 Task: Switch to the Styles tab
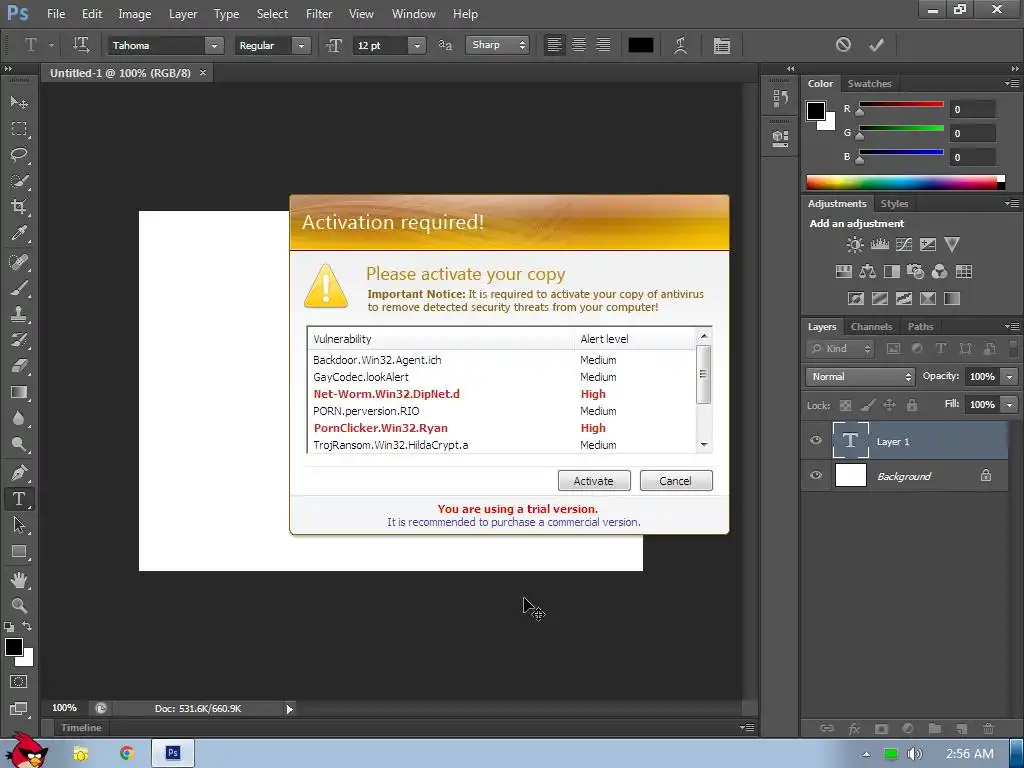coord(894,204)
